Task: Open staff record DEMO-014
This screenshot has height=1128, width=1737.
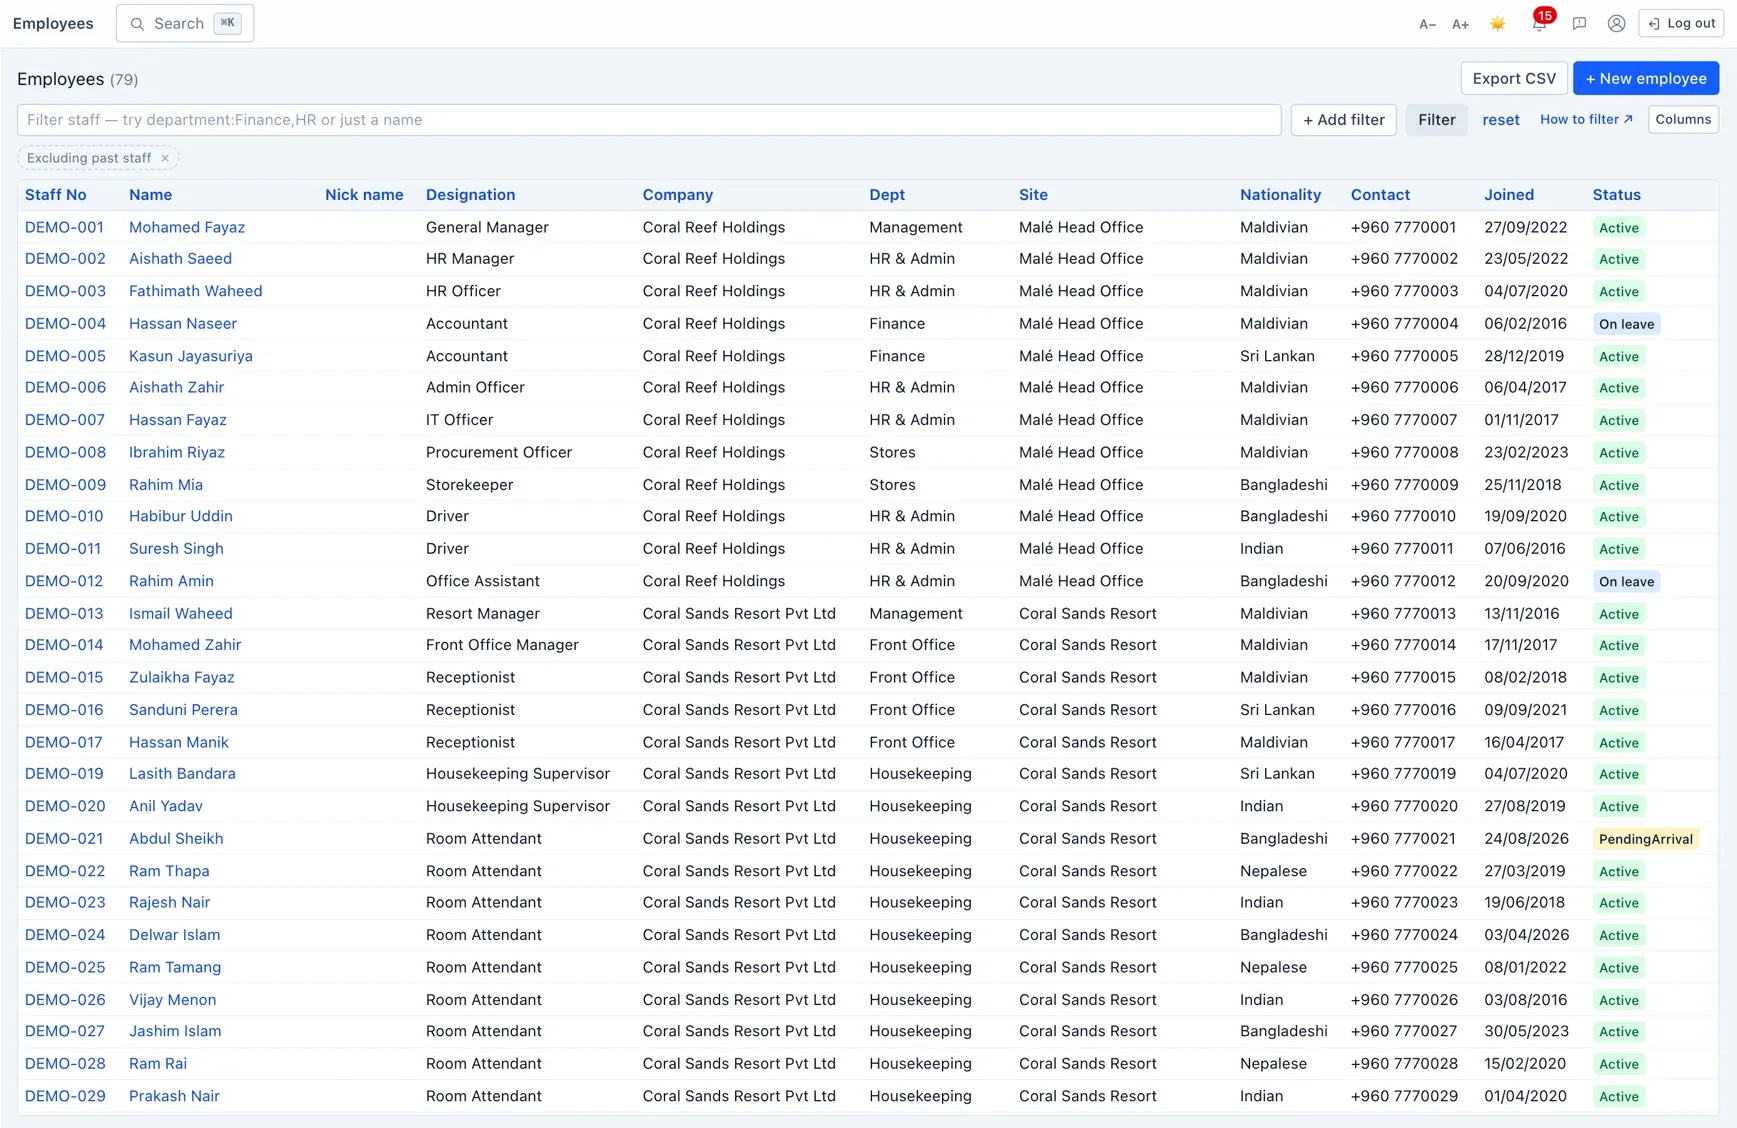Action: (x=64, y=645)
